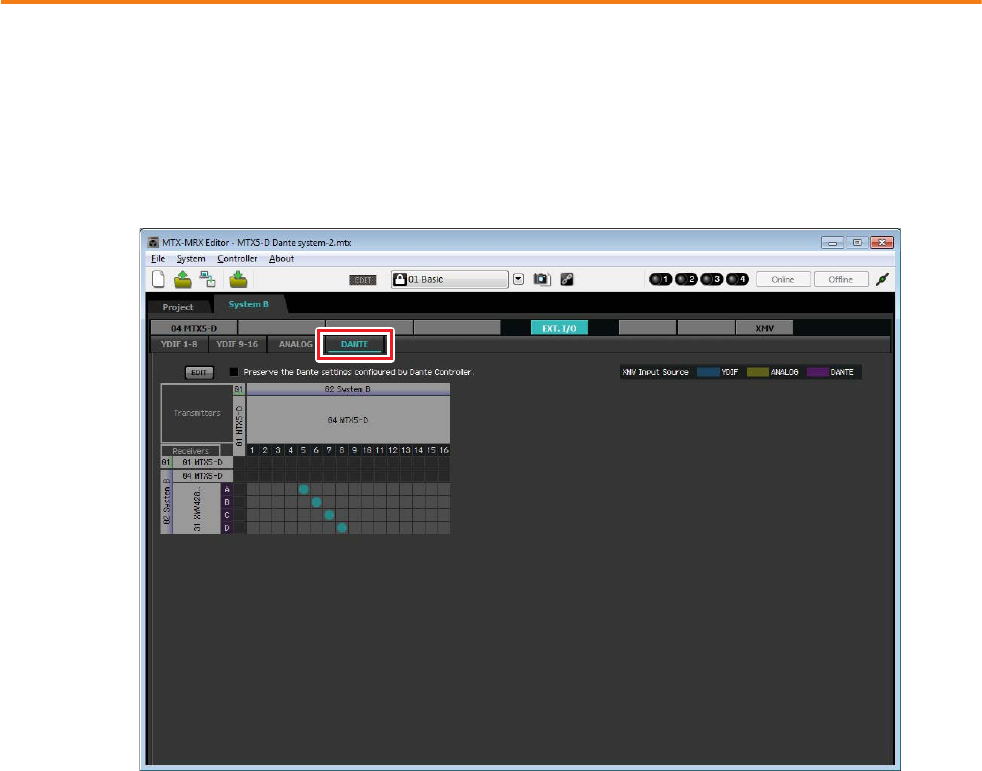
Task: Click the 01 Basic preset box
Action: [x=450, y=279]
